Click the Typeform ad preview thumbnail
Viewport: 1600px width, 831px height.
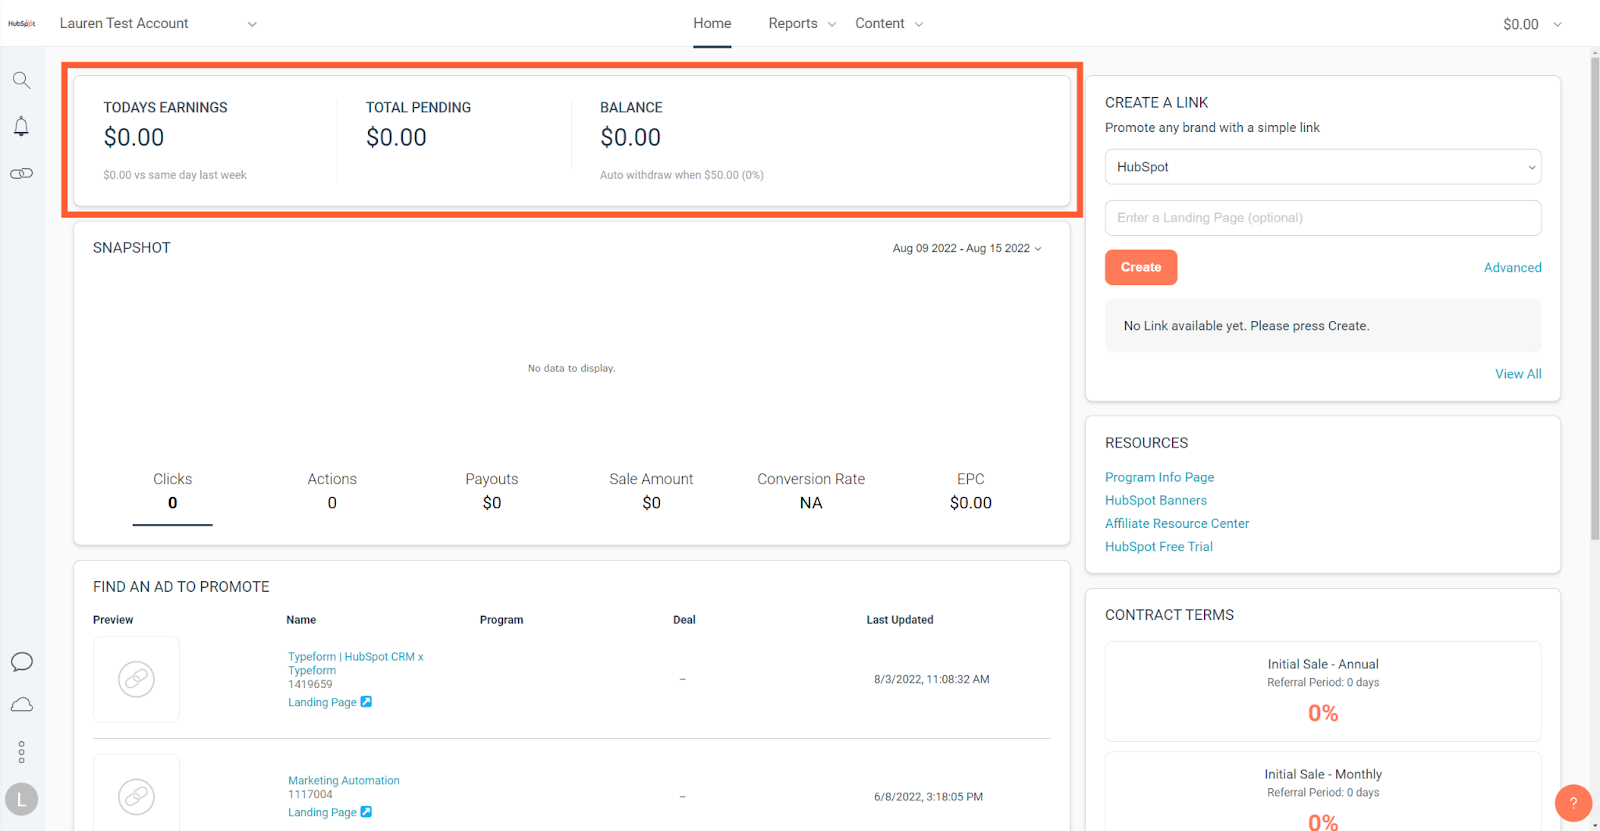(x=136, y=679)
